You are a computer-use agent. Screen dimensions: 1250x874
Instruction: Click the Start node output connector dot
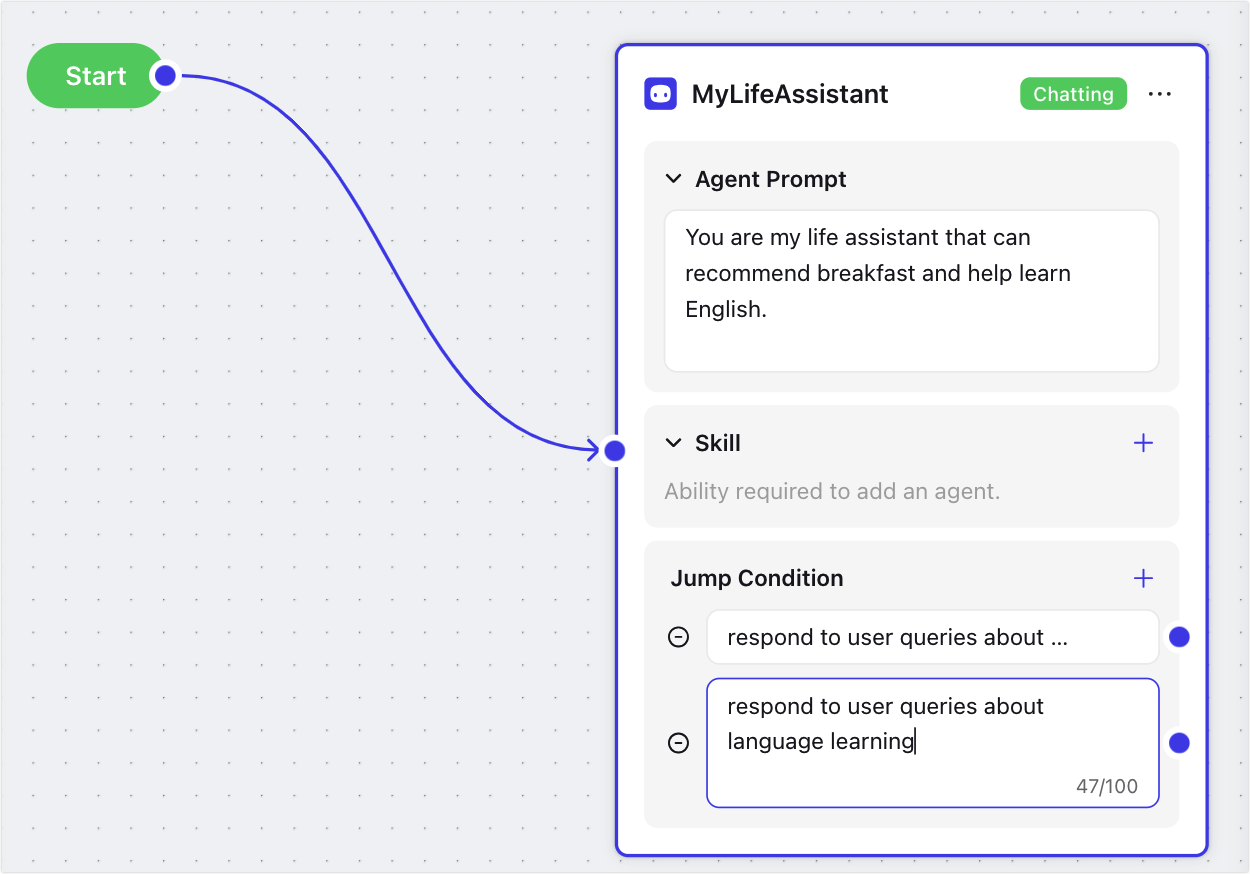point(165,76)
